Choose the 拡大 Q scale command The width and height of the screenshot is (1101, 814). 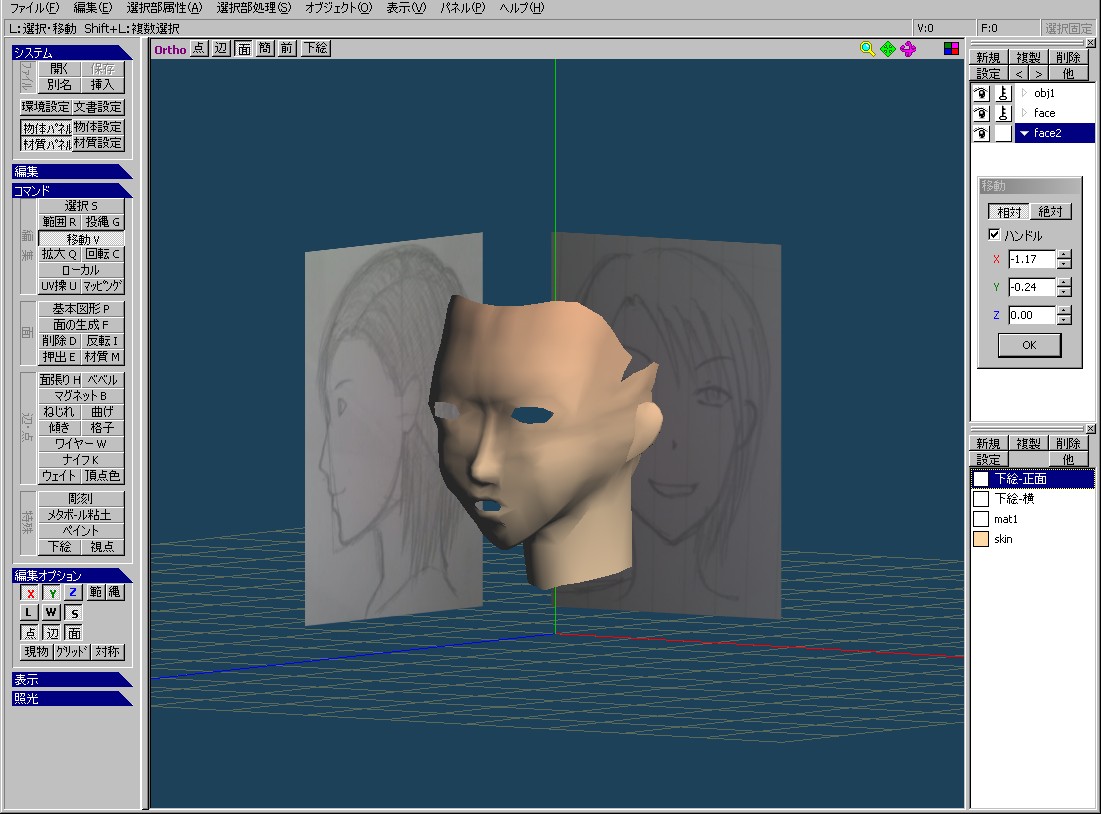(x=60, y=254)
